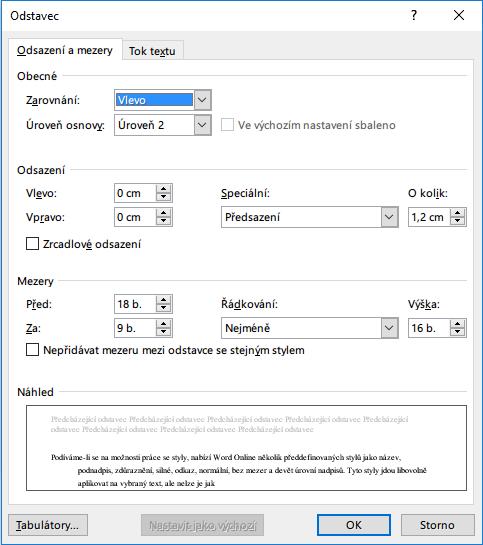This screenshot has height=545, width=483.
Task: Click the help question mark icon
Action: point(414,15)
